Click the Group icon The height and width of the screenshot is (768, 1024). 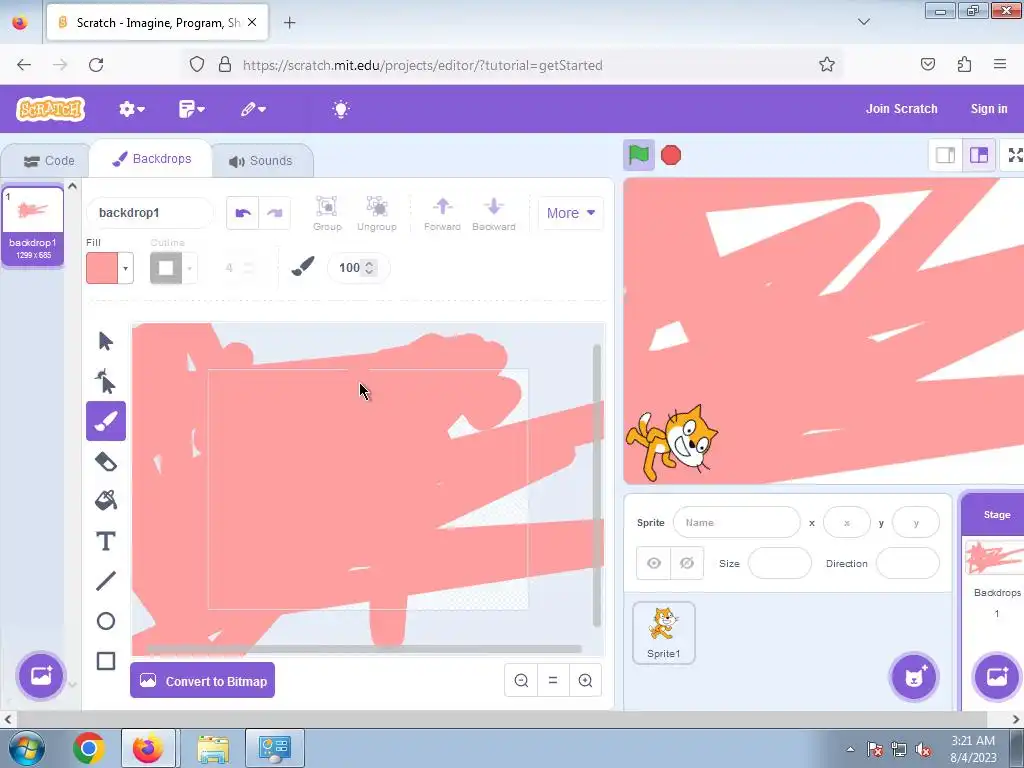(x=327, y=213)
